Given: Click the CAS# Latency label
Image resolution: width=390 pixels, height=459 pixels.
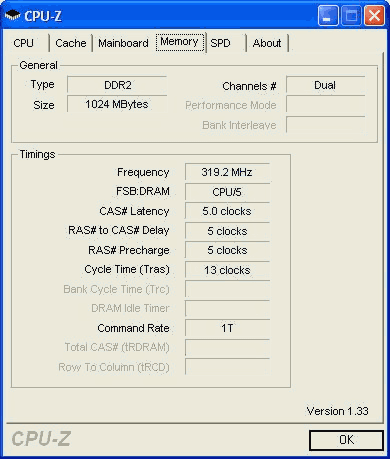Looking at the screenshot, I should (134, 211).
